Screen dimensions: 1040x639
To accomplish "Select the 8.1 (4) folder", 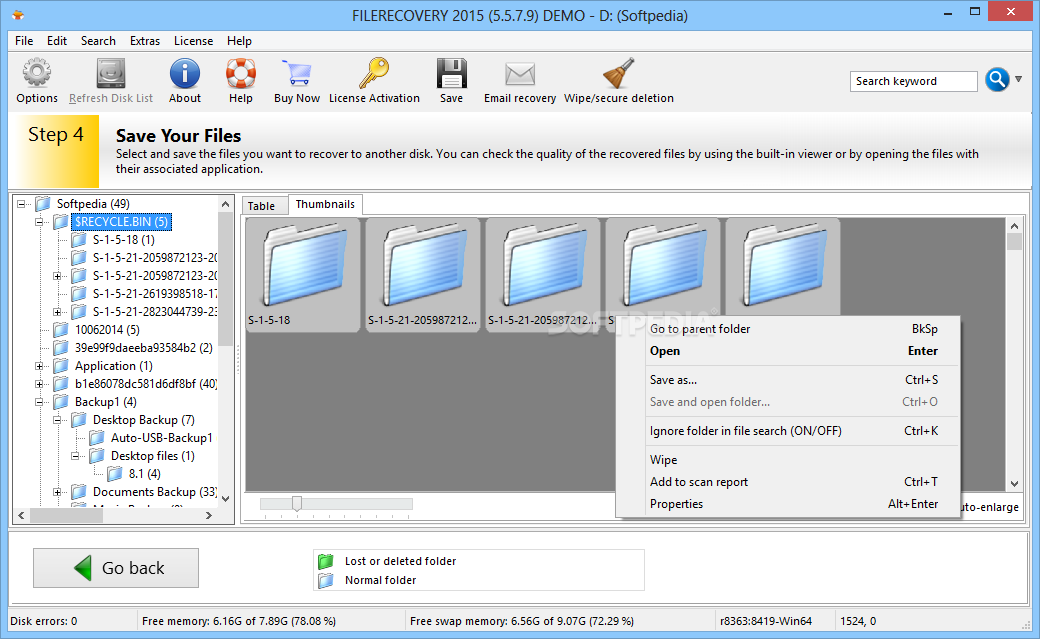I will 144,474.
